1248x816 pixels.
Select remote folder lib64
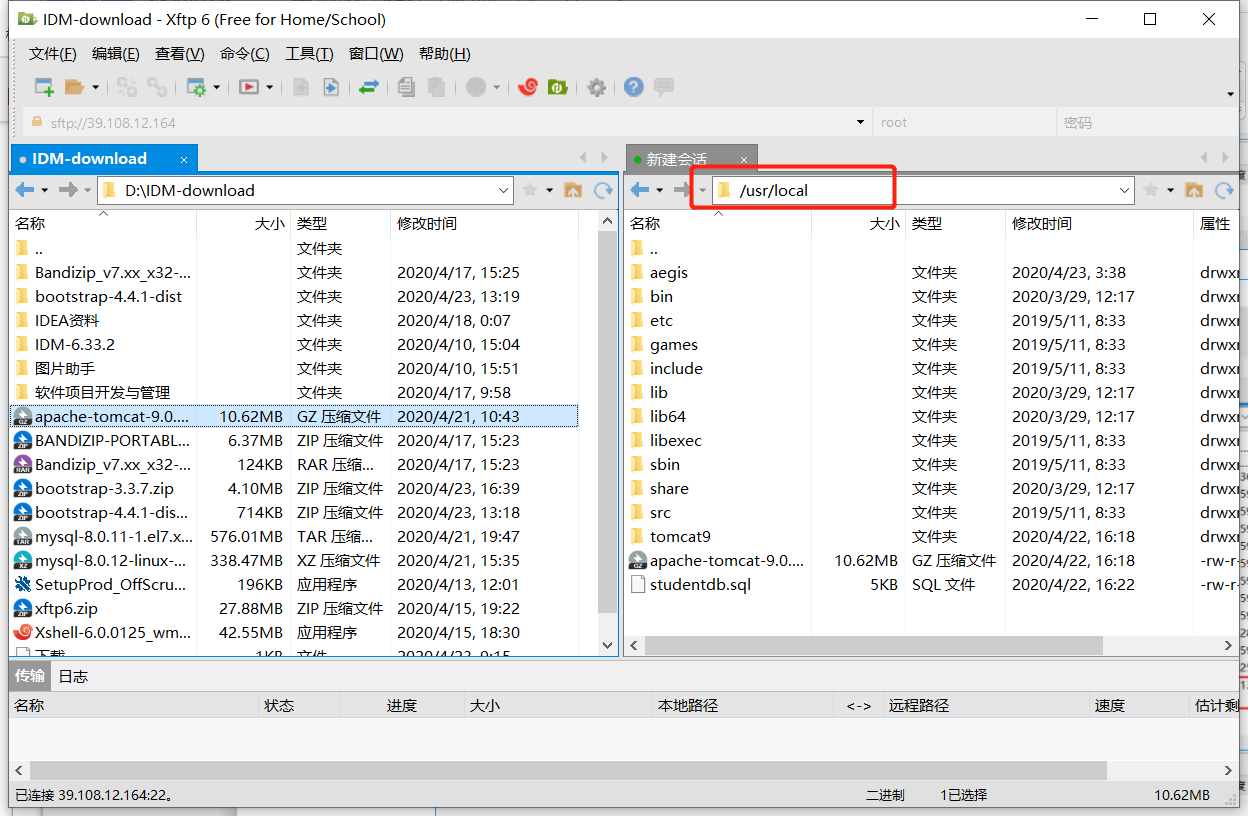click(668, 416)
